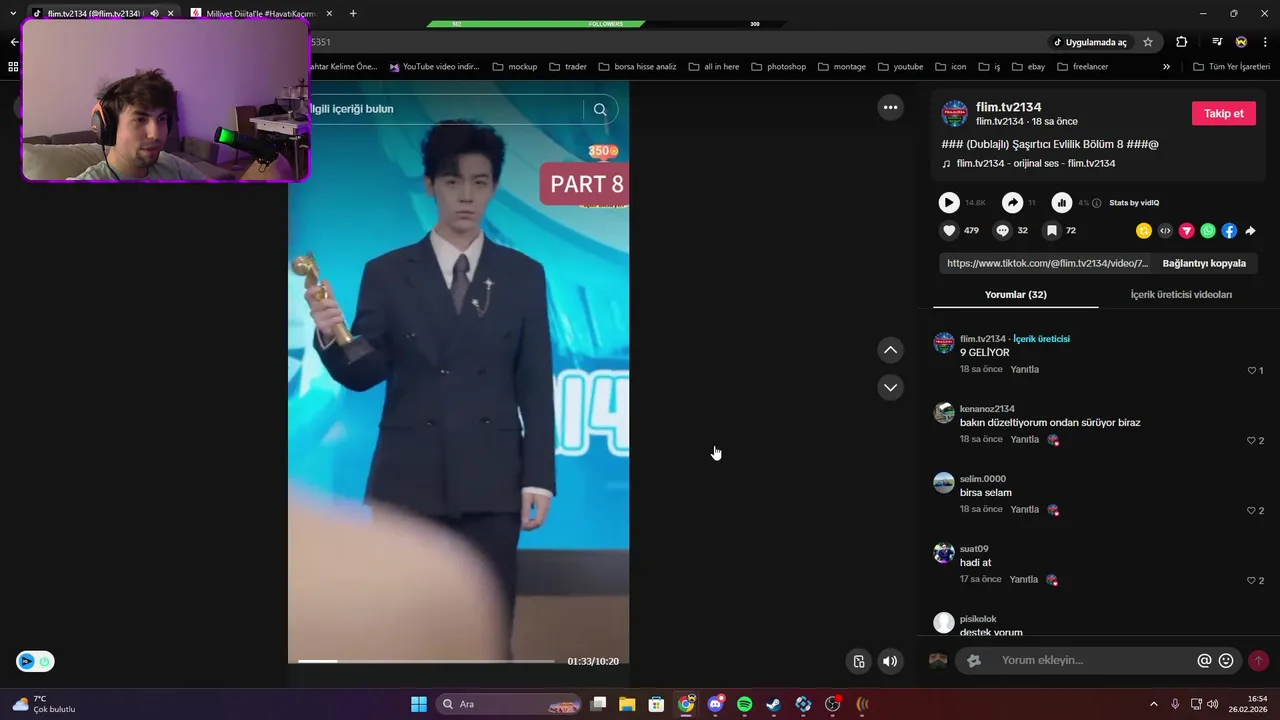1280x720 pixels.
Task: Mute the video using the speaker button
Action: [x=890, y=661]
